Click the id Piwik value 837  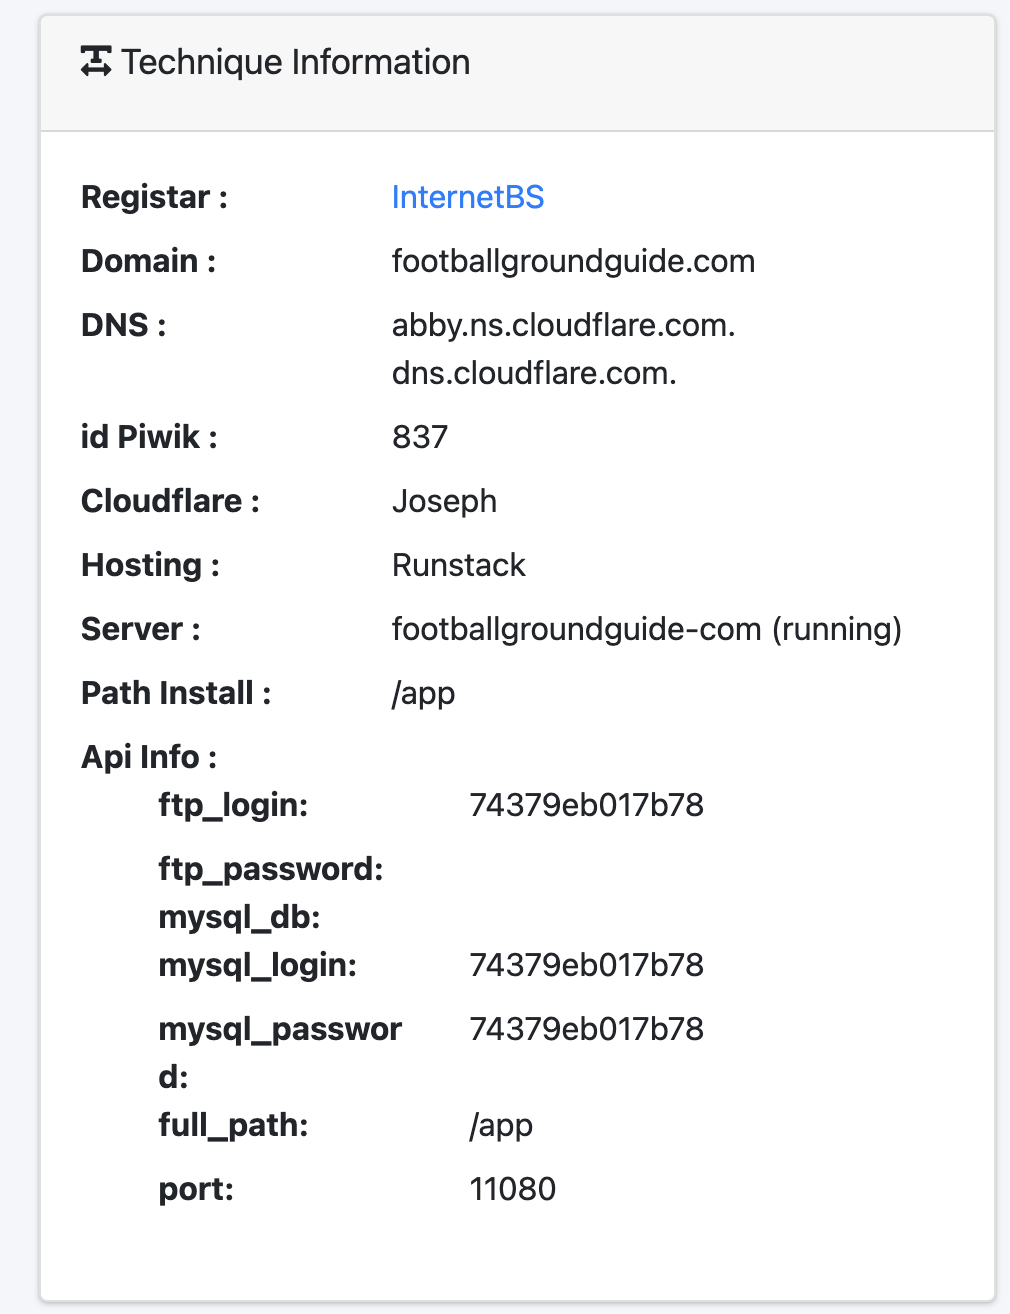click(420, 437)
